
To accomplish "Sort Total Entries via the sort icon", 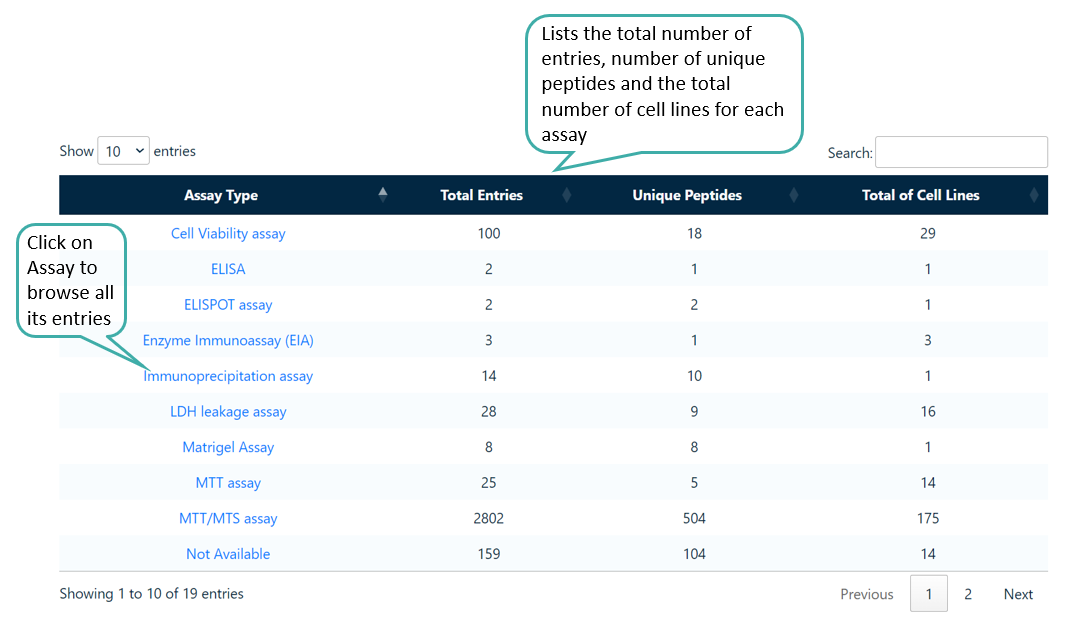I will tap(567, 195).
